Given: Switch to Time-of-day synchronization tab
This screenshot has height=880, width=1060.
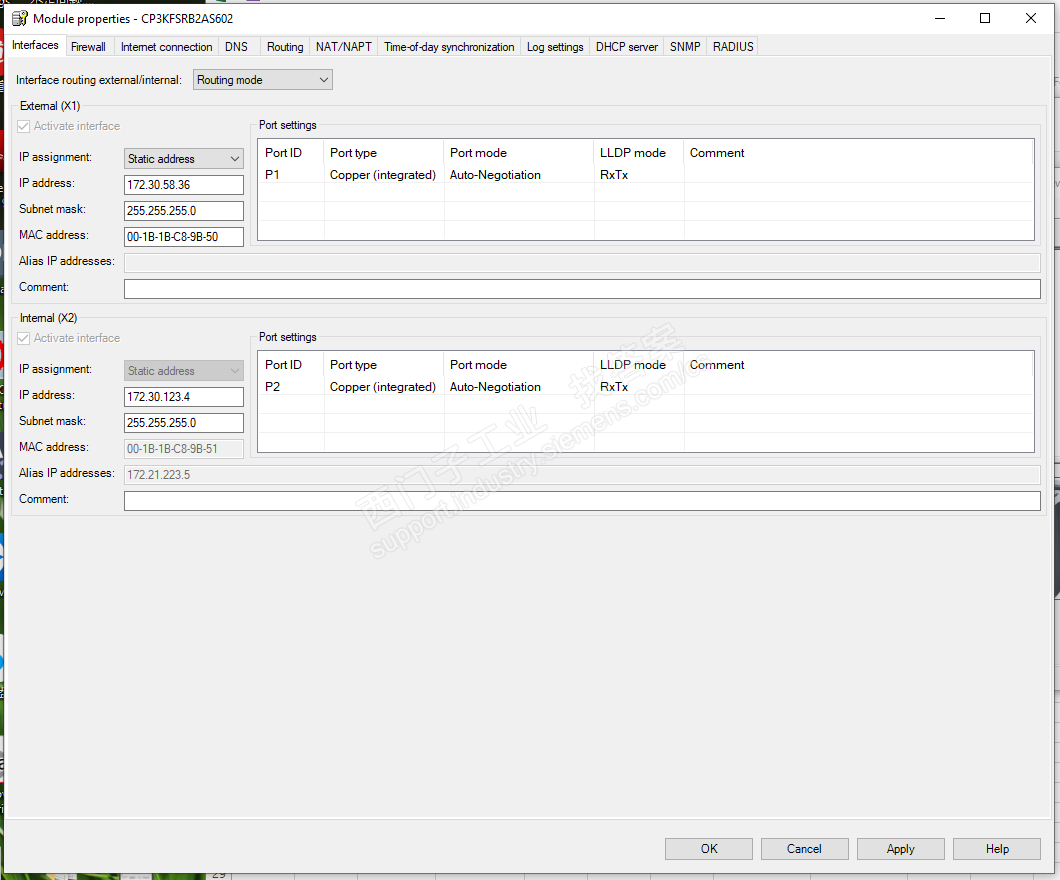Looking at the screenshot, I should [x=449, y=47].
